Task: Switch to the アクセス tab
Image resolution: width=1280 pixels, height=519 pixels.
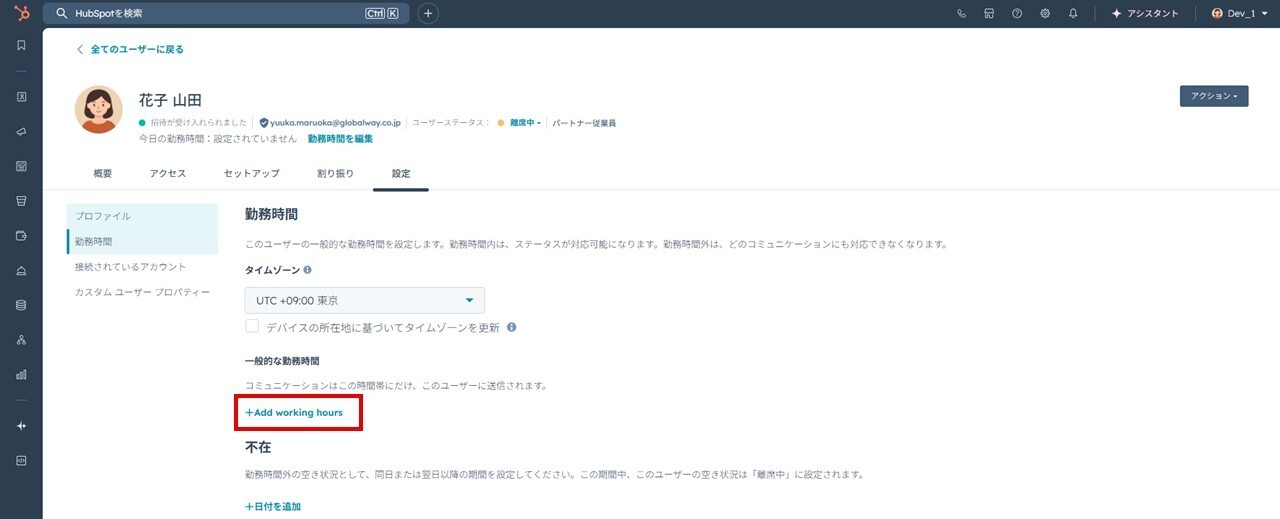Action: coord(168,173)
